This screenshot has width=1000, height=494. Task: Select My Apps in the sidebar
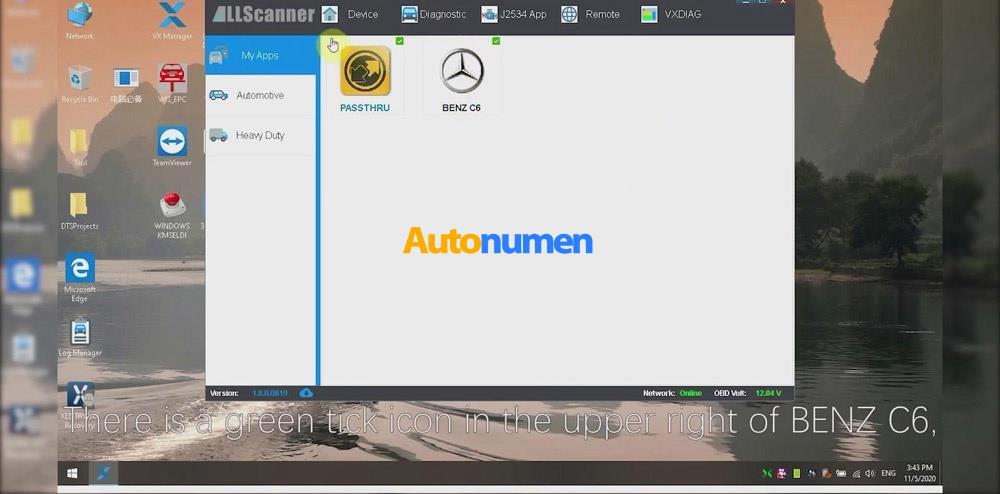point(260,55)
